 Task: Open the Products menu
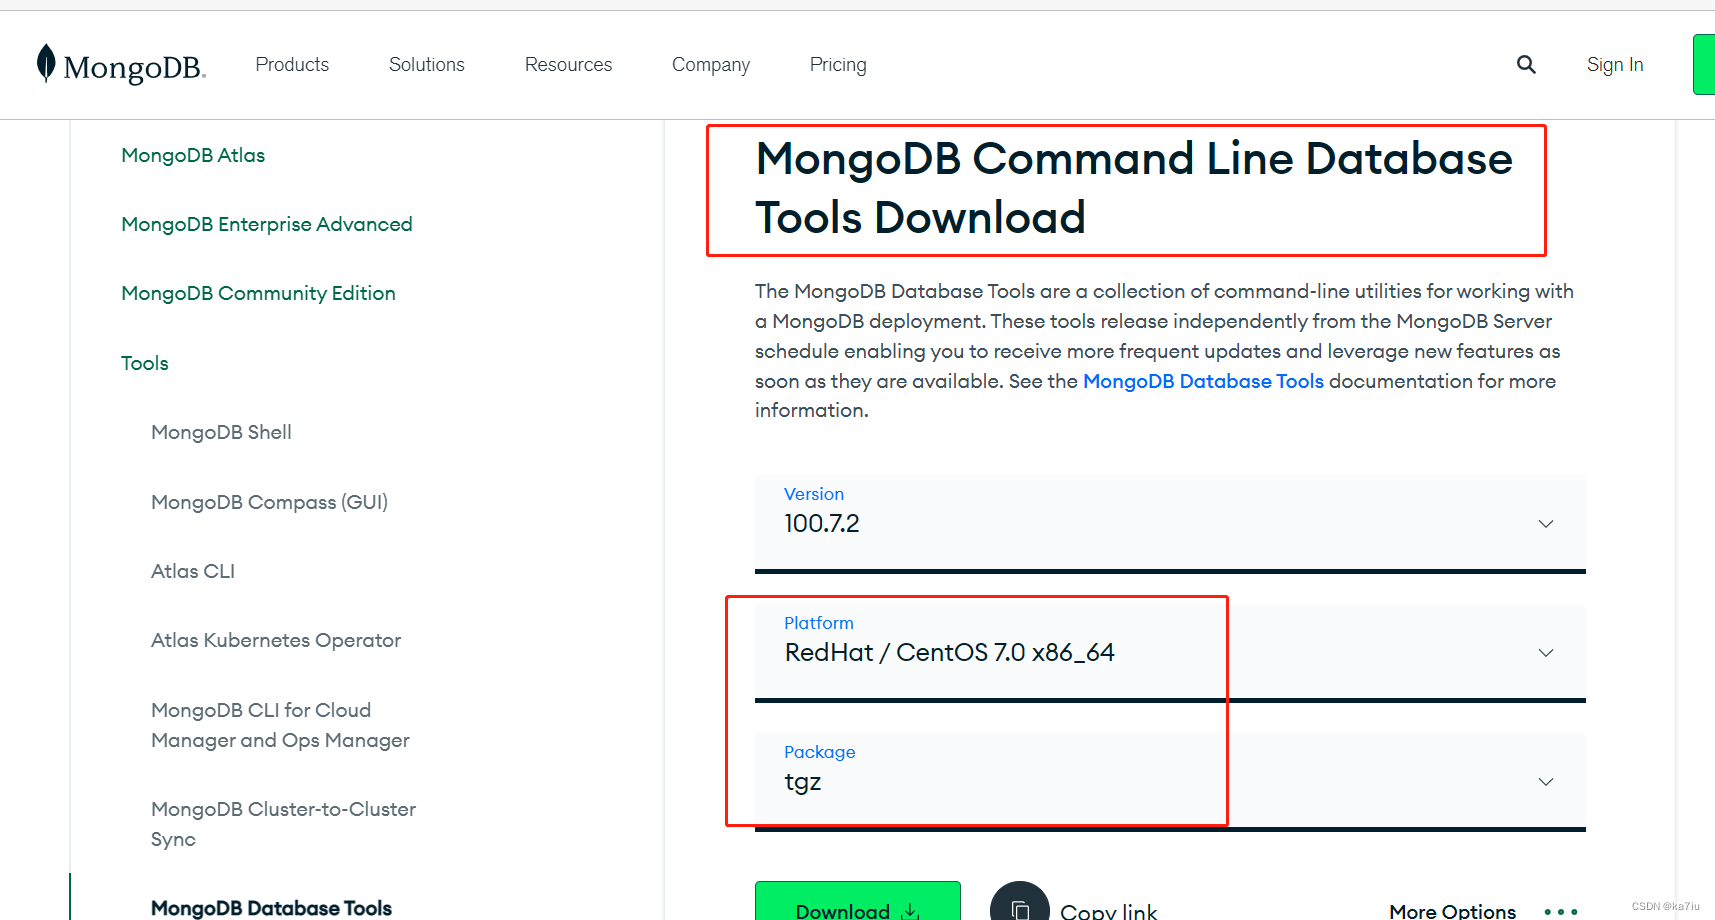pyautogui.click(x=292, y=64)
